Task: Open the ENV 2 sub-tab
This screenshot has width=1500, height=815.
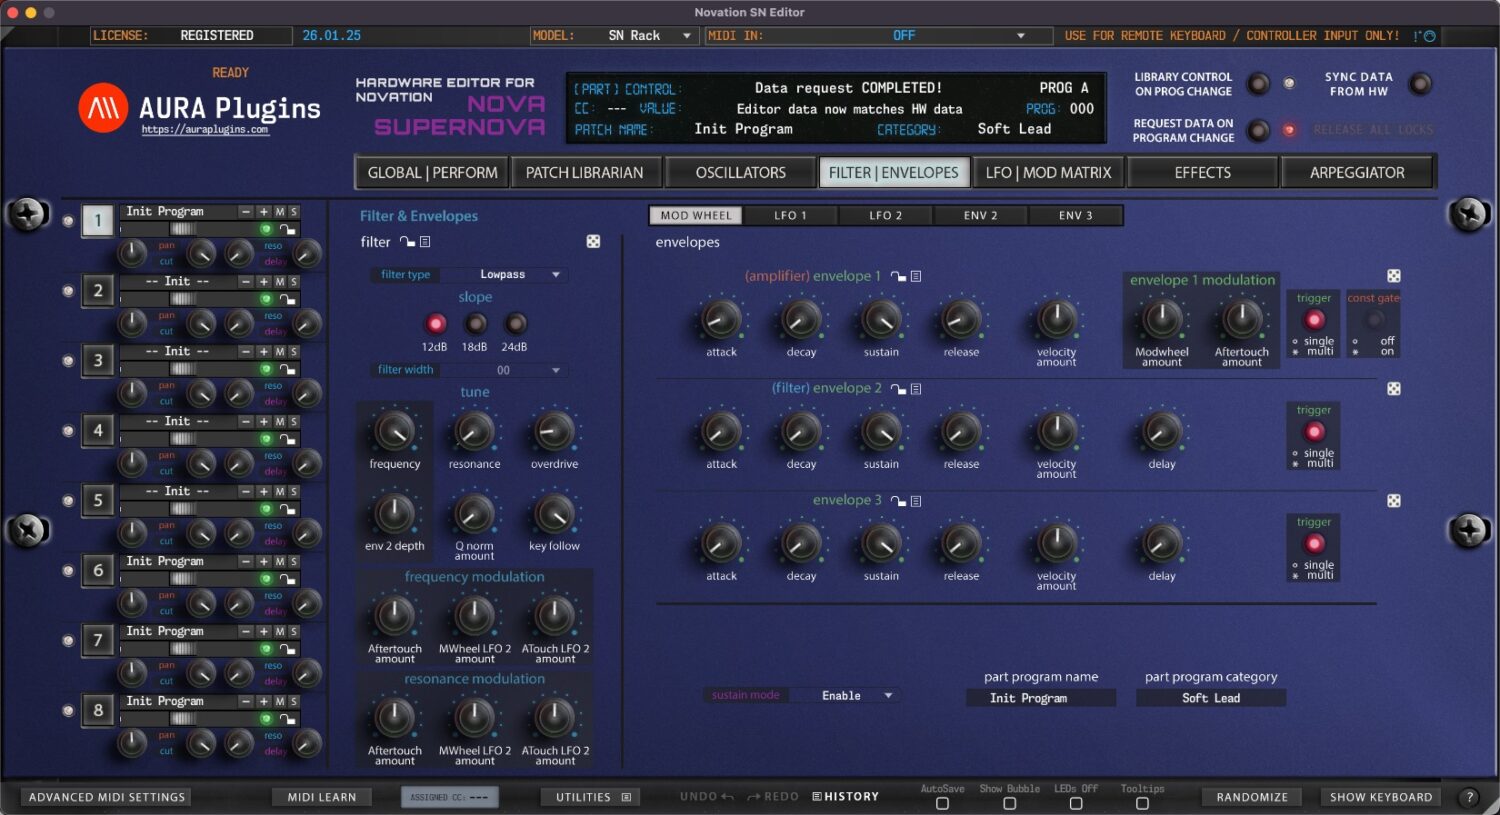Action: [979, 214]
